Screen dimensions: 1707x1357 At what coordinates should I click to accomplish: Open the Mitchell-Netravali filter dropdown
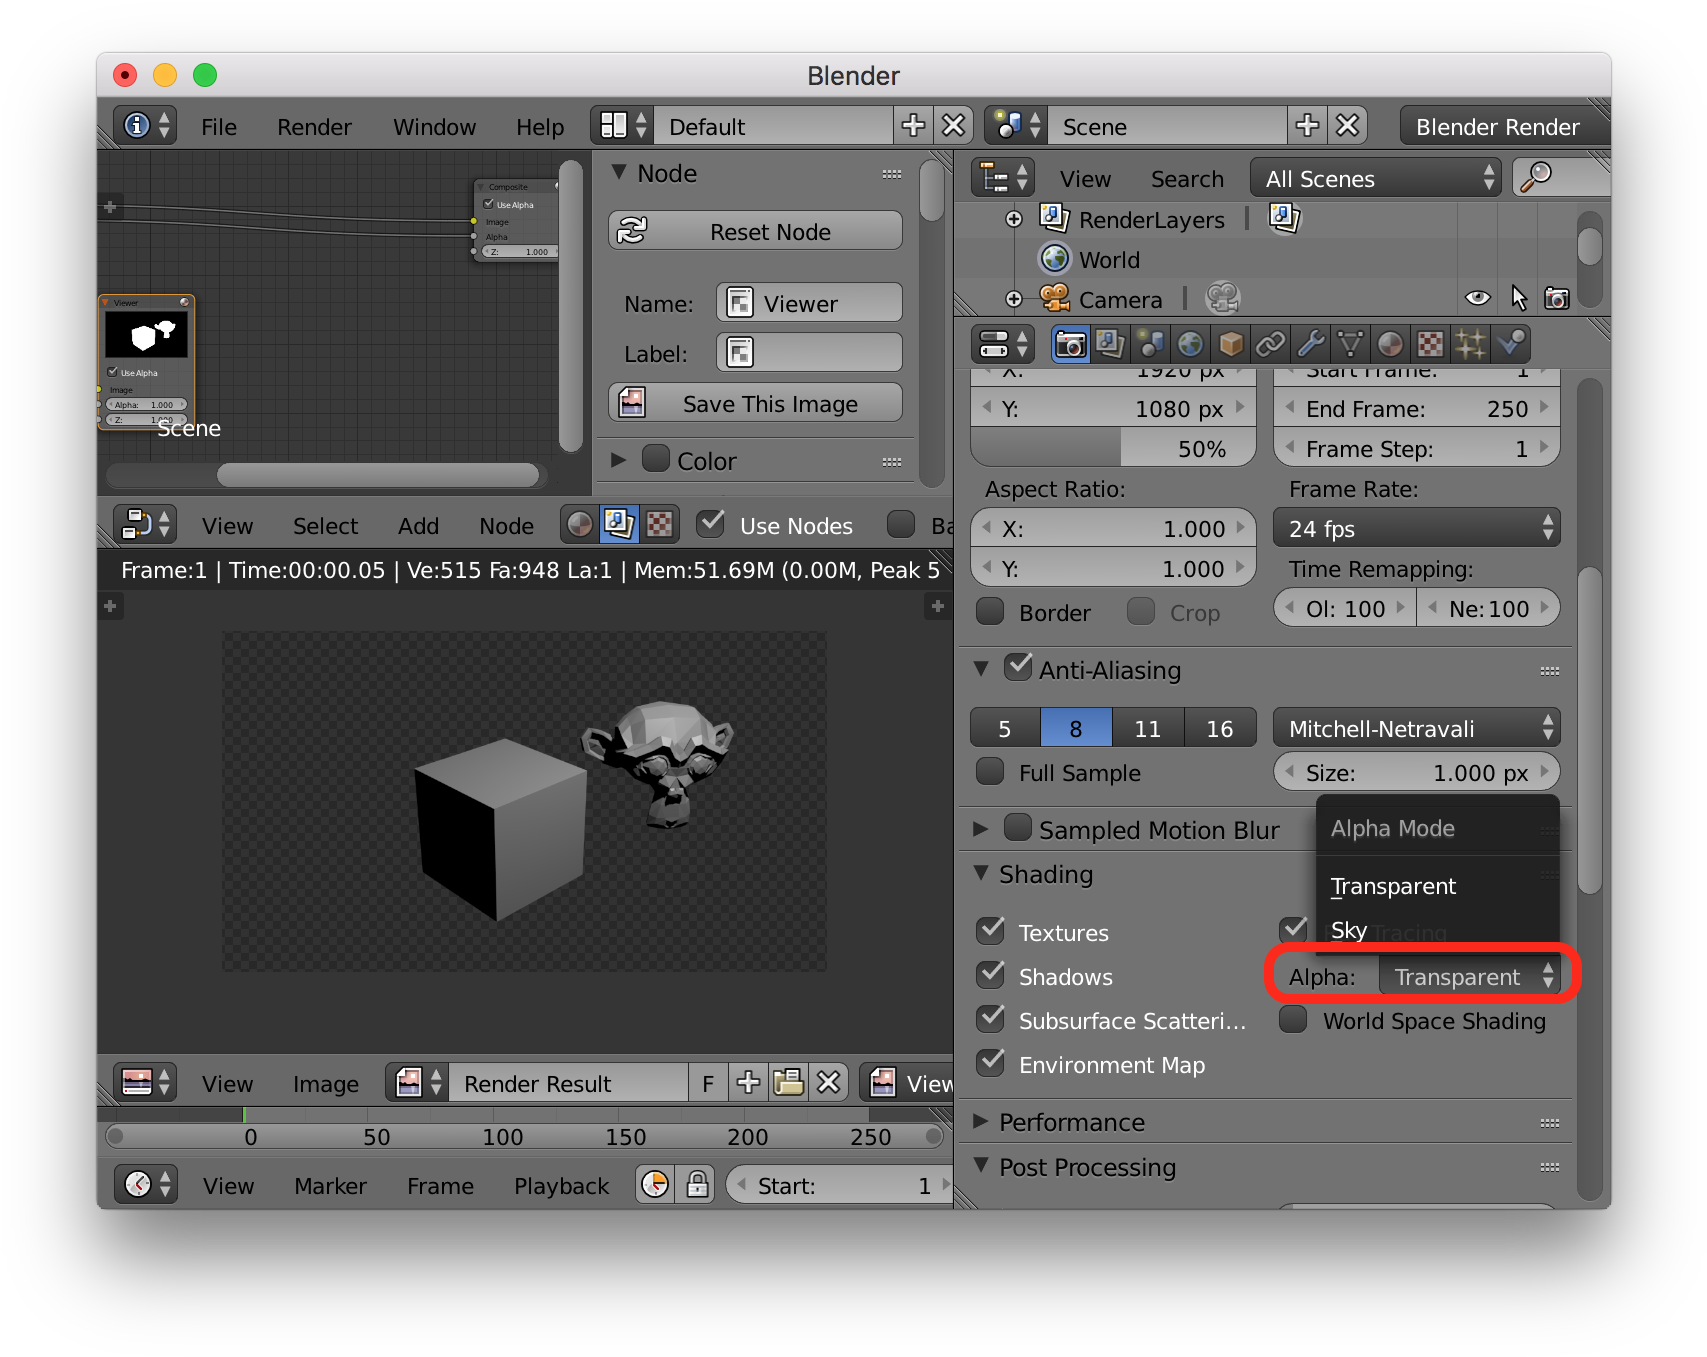coord(1416,728)
